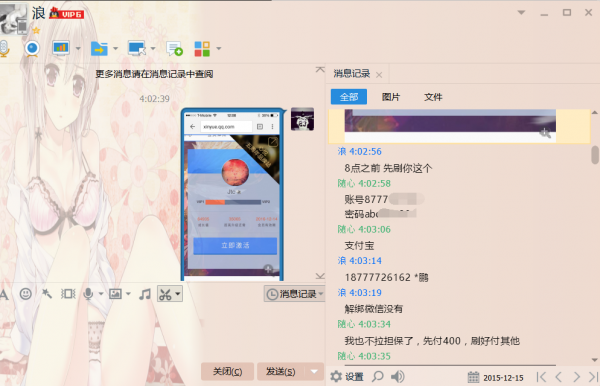This screenshot has width=600, height=386.
Task: Click the 发送(S) button
Action: (x=280, y=371)
